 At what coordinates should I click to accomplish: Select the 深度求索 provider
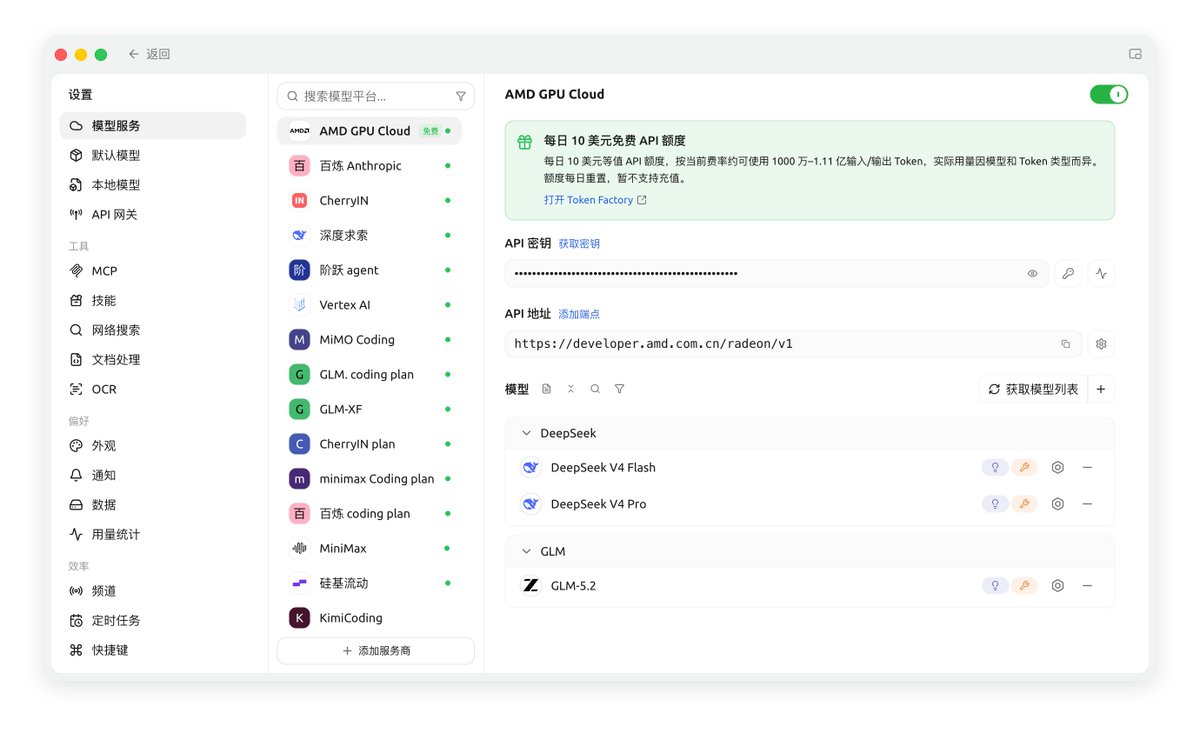[370, 235]
